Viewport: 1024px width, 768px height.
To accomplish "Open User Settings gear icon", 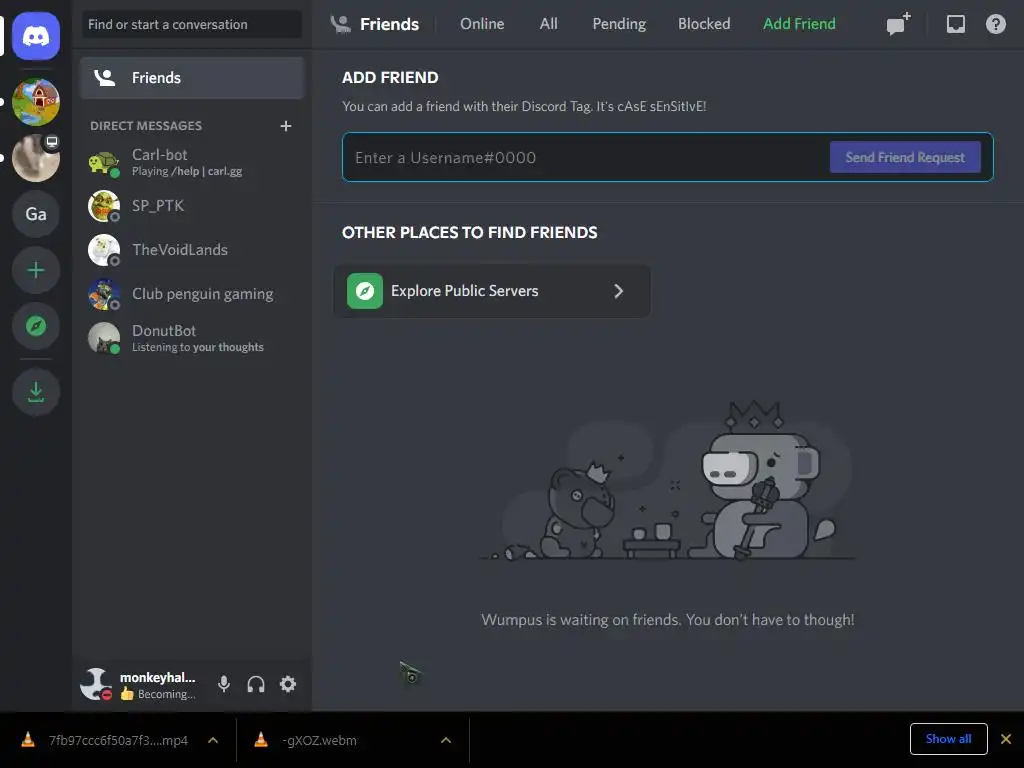I will pos(288,684).
